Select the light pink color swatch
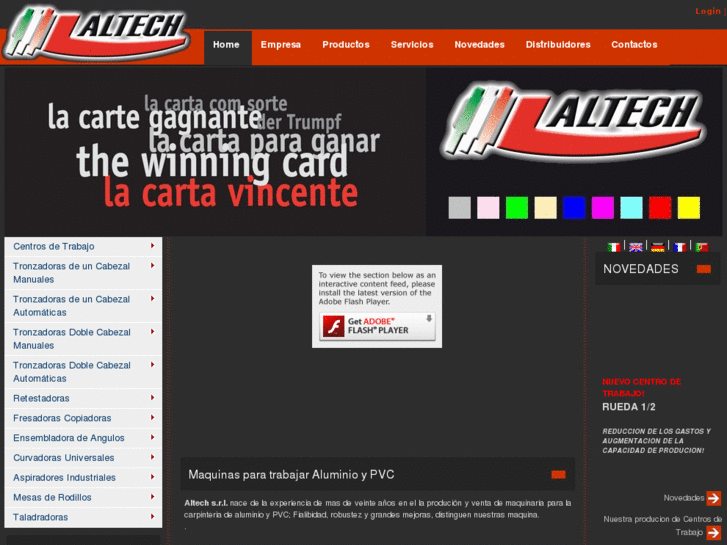Screen dimensions: 727x545 pyautogui.click(x=488, y=207)
